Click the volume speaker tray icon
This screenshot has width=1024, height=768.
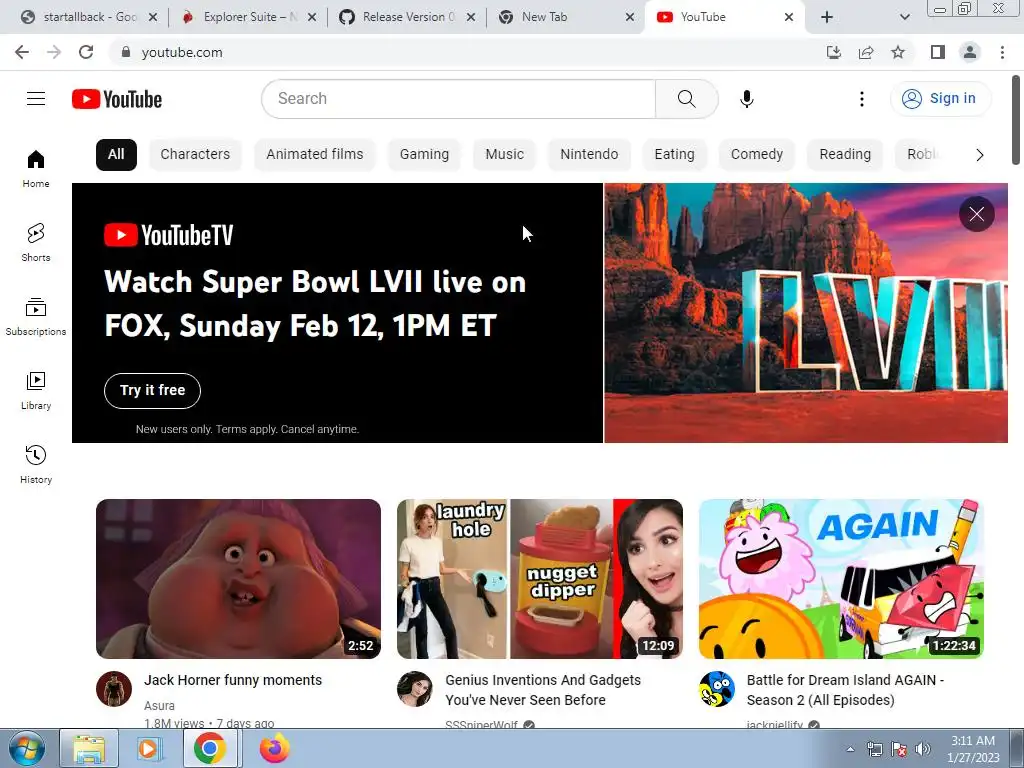click(x=922, y=749)
